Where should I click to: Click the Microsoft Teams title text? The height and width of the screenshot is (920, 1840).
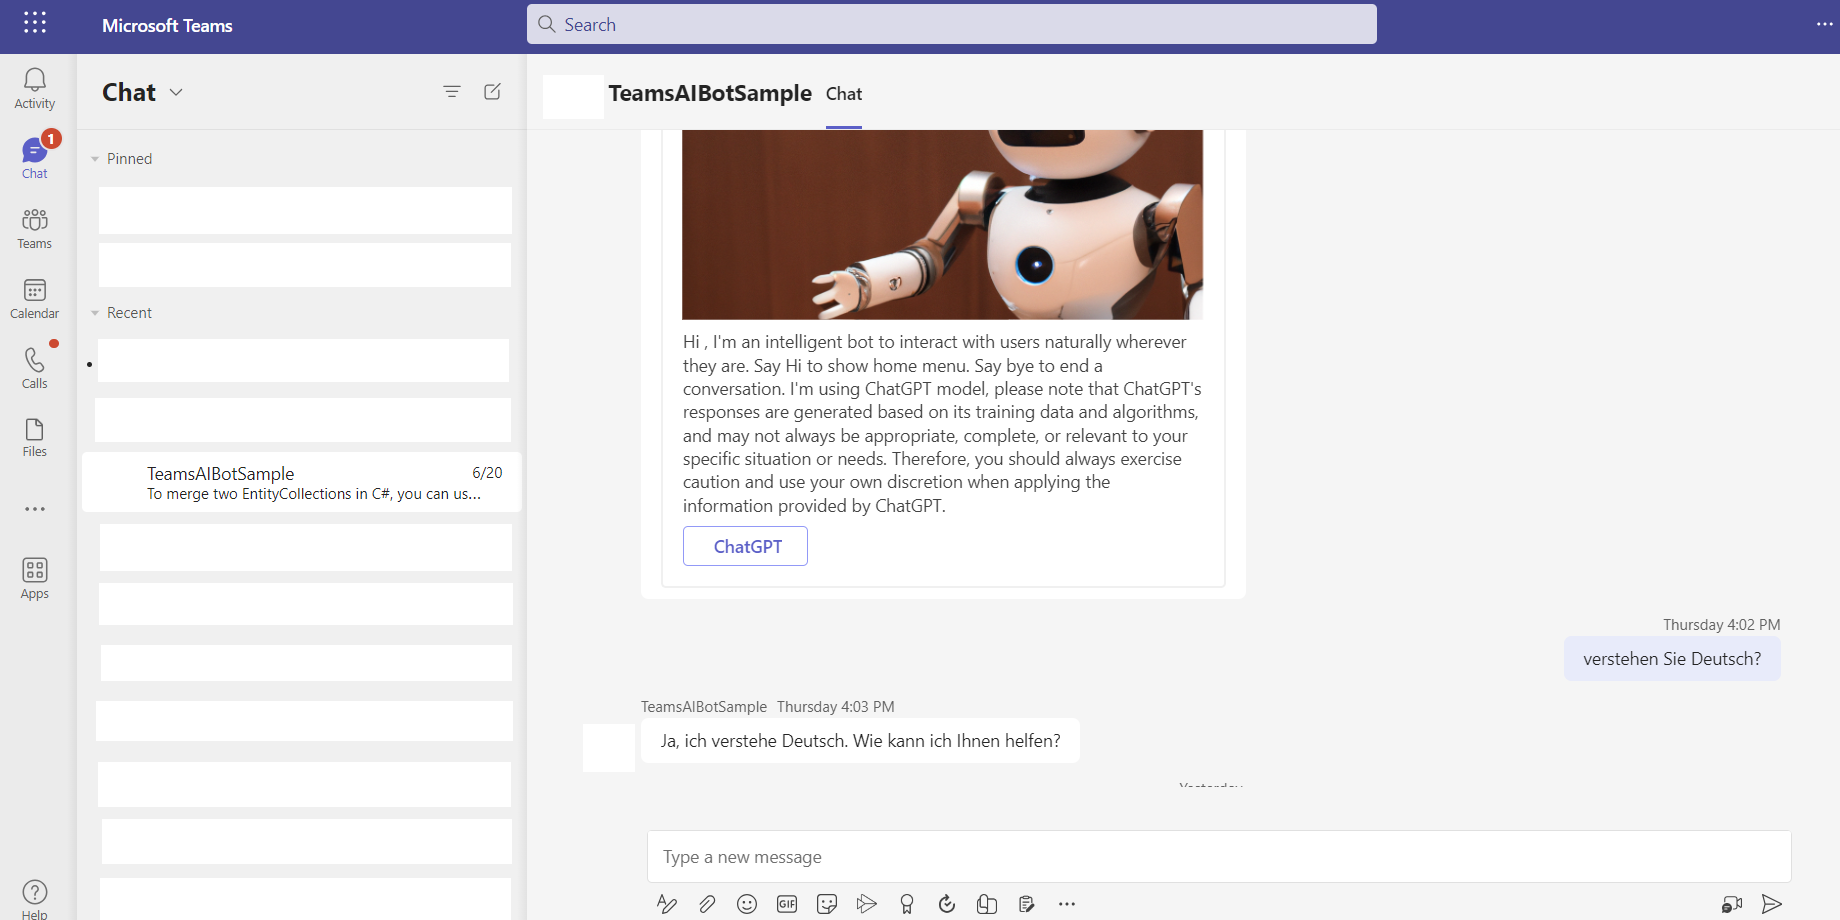(167, 25)
